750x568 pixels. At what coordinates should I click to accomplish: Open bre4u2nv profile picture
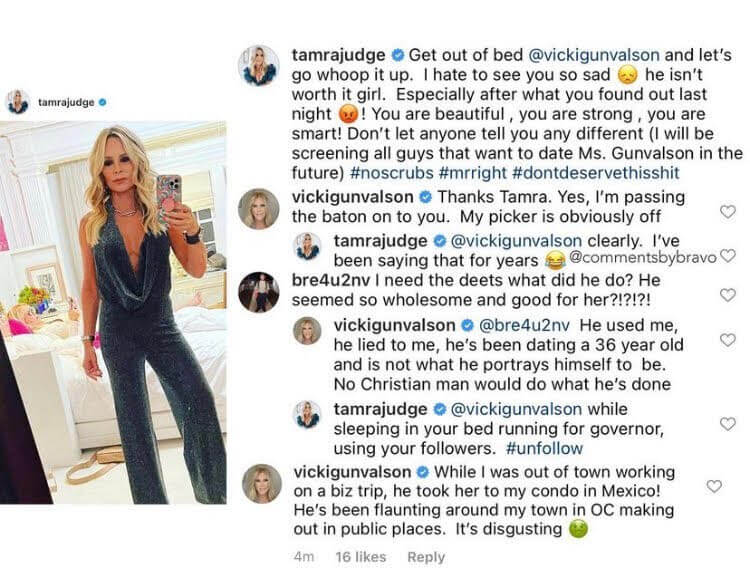tap(259, 292)
